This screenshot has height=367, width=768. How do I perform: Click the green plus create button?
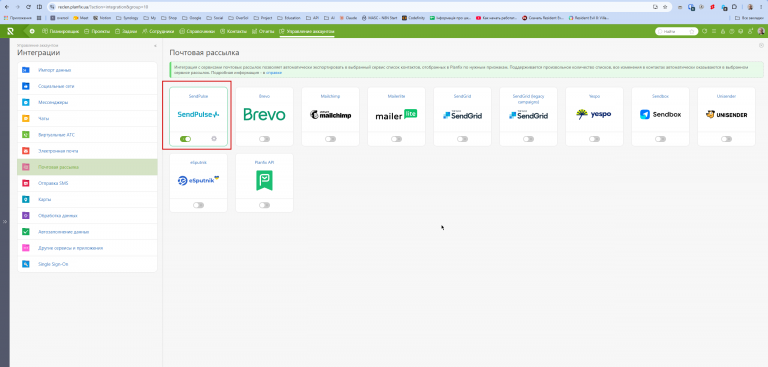click(x=32, y=31)
